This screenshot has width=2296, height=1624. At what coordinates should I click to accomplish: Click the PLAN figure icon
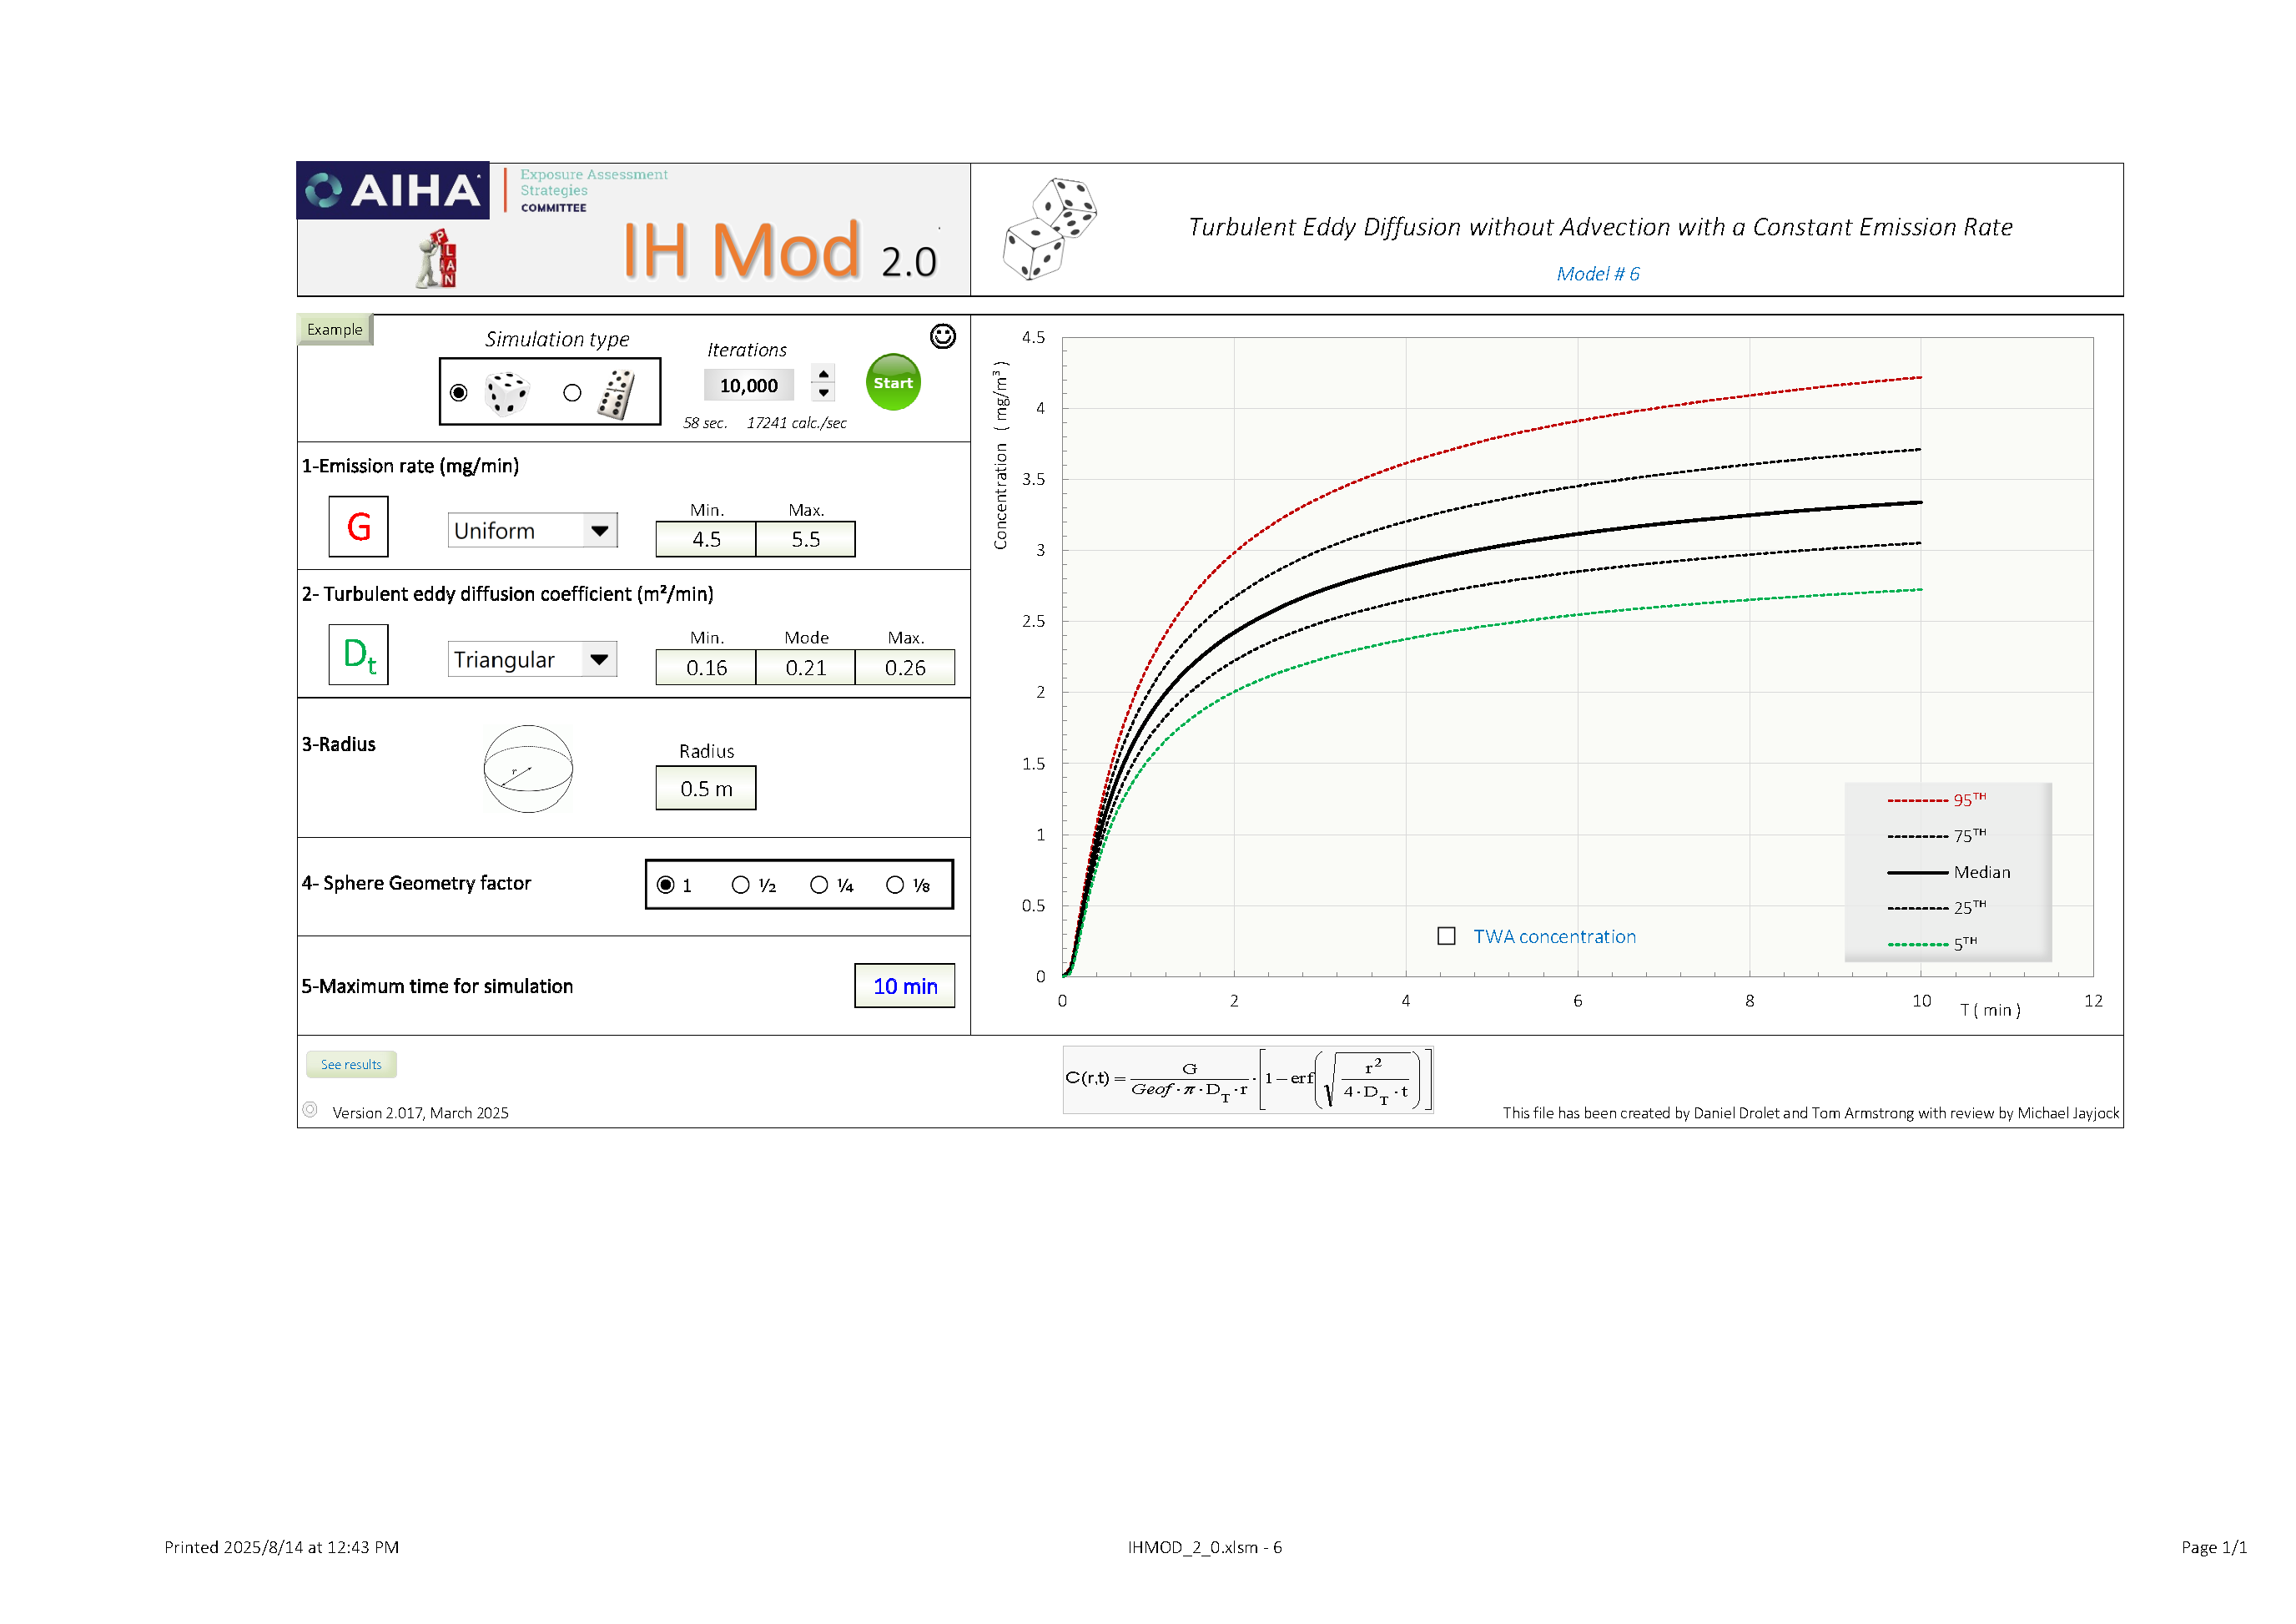click(437, 259)
